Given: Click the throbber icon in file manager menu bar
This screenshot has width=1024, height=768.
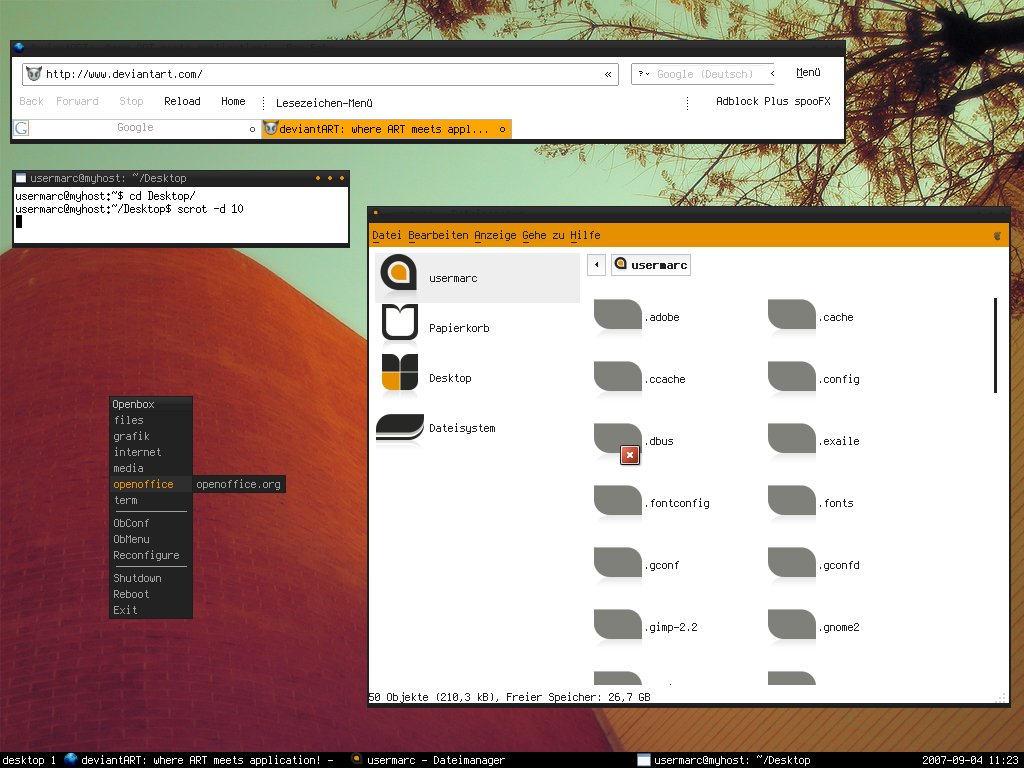Looking at the screenshot, I should click(997, 236).
